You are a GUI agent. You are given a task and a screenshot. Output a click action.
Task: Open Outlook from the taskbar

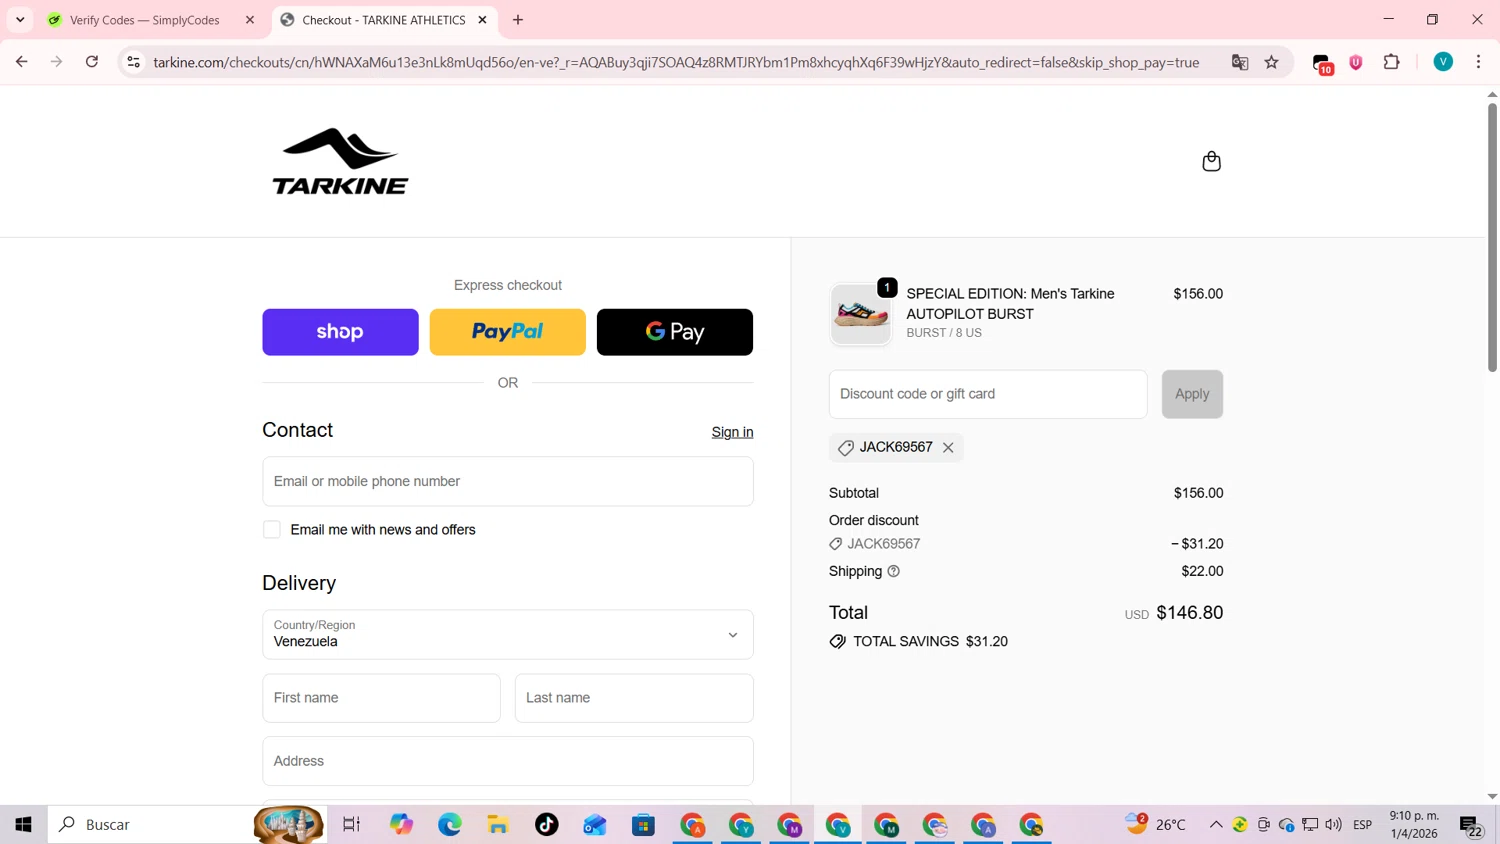click(595, 825)
